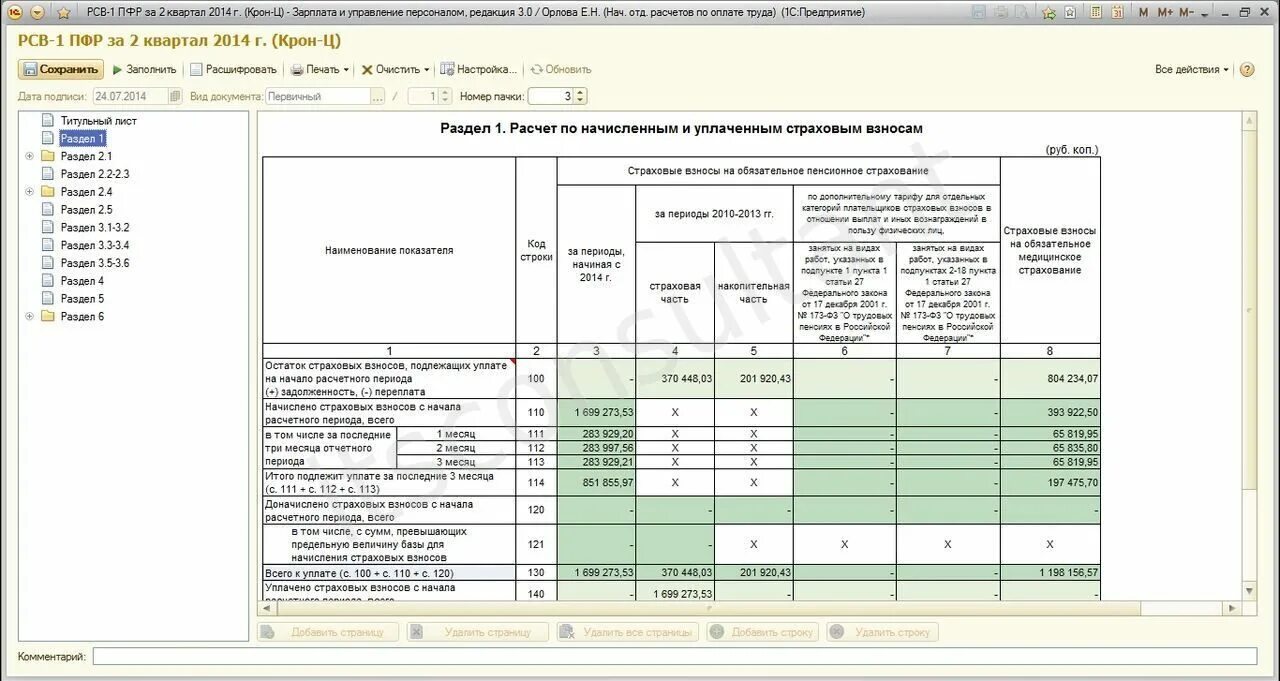Click the vertical scrollbar of the report
The image size is (1280, 681).
tap(1249, 355)
